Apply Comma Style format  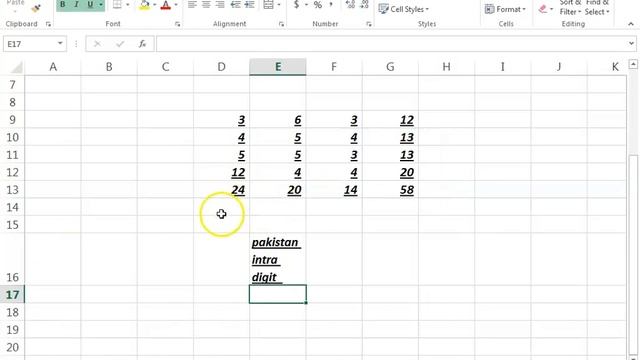[x=331, y=5]
